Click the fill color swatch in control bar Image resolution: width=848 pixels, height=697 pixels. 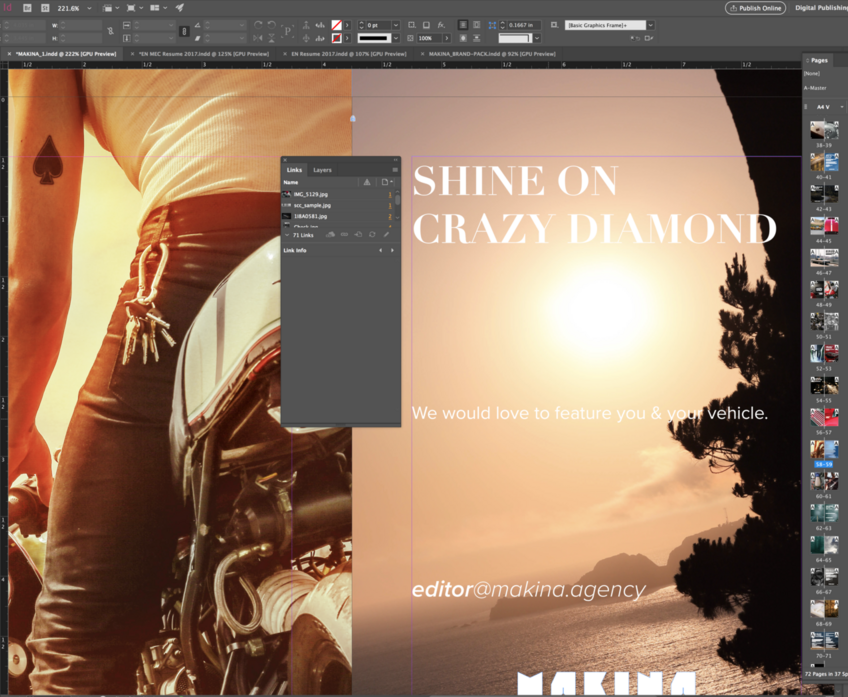336,25
